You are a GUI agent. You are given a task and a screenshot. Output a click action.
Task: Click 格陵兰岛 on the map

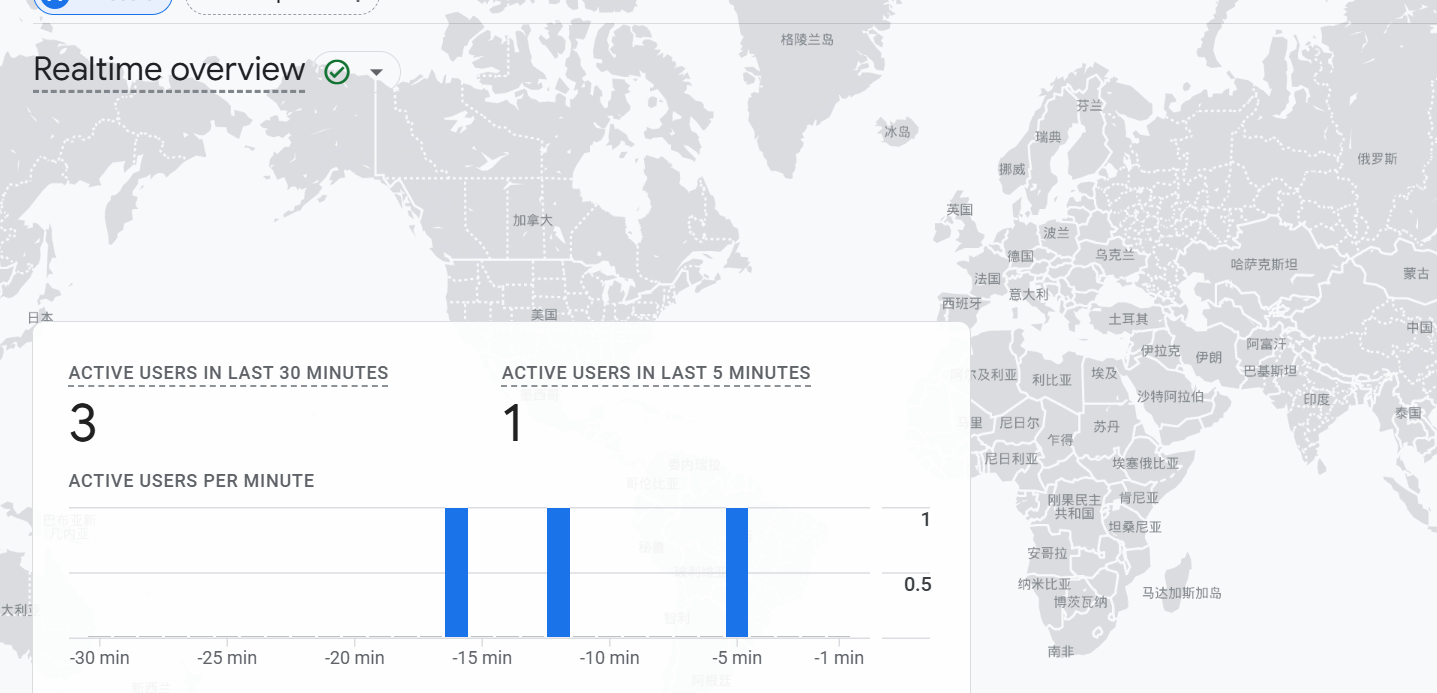click(x=807, y=40)
